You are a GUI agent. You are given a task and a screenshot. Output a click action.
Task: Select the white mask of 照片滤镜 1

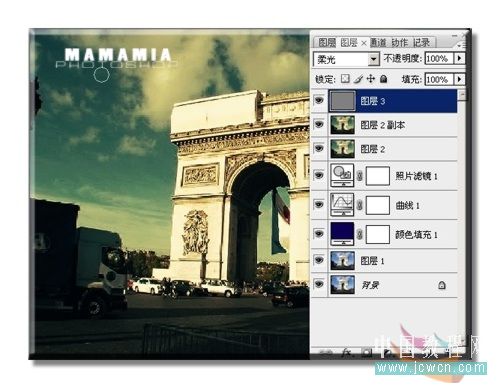click(378, 176)
